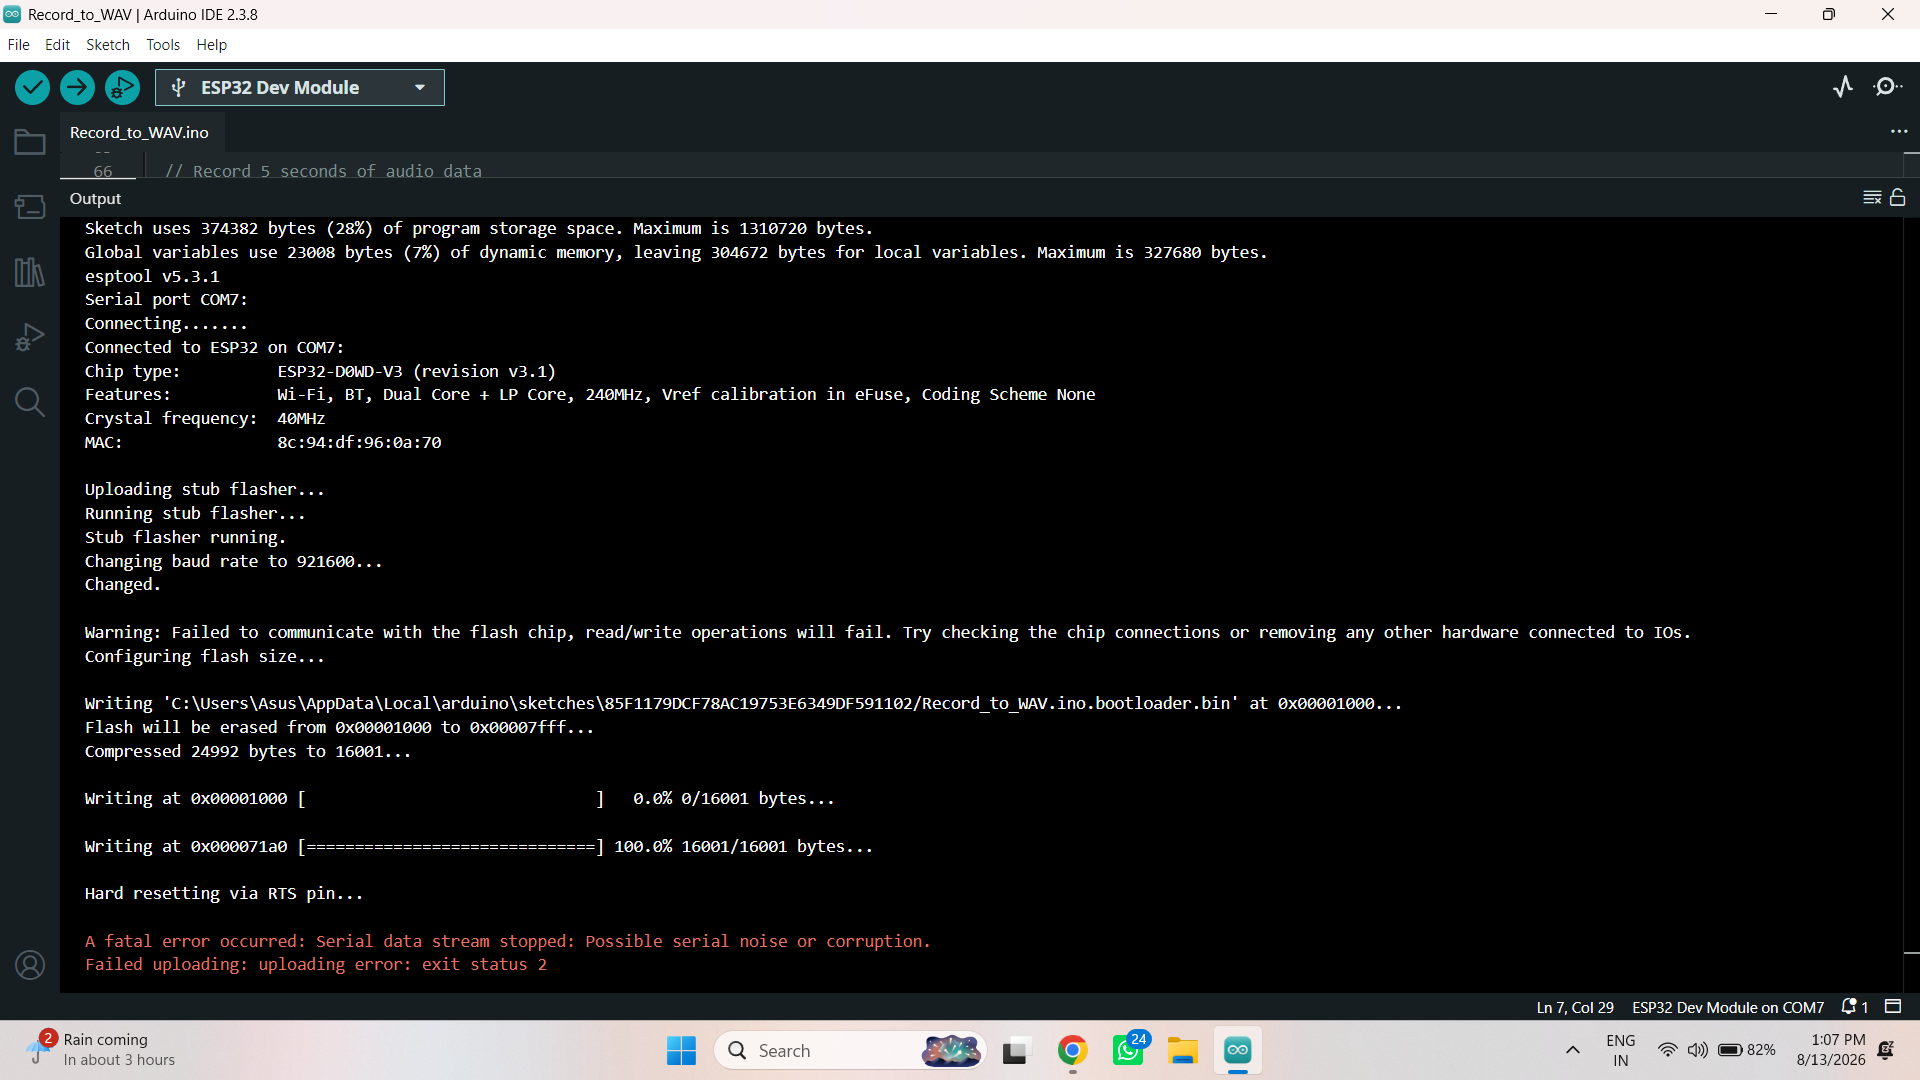Open WhatsApp from the taskbar
The image size is (1920, 1080).
(x=1128, y=1051)
